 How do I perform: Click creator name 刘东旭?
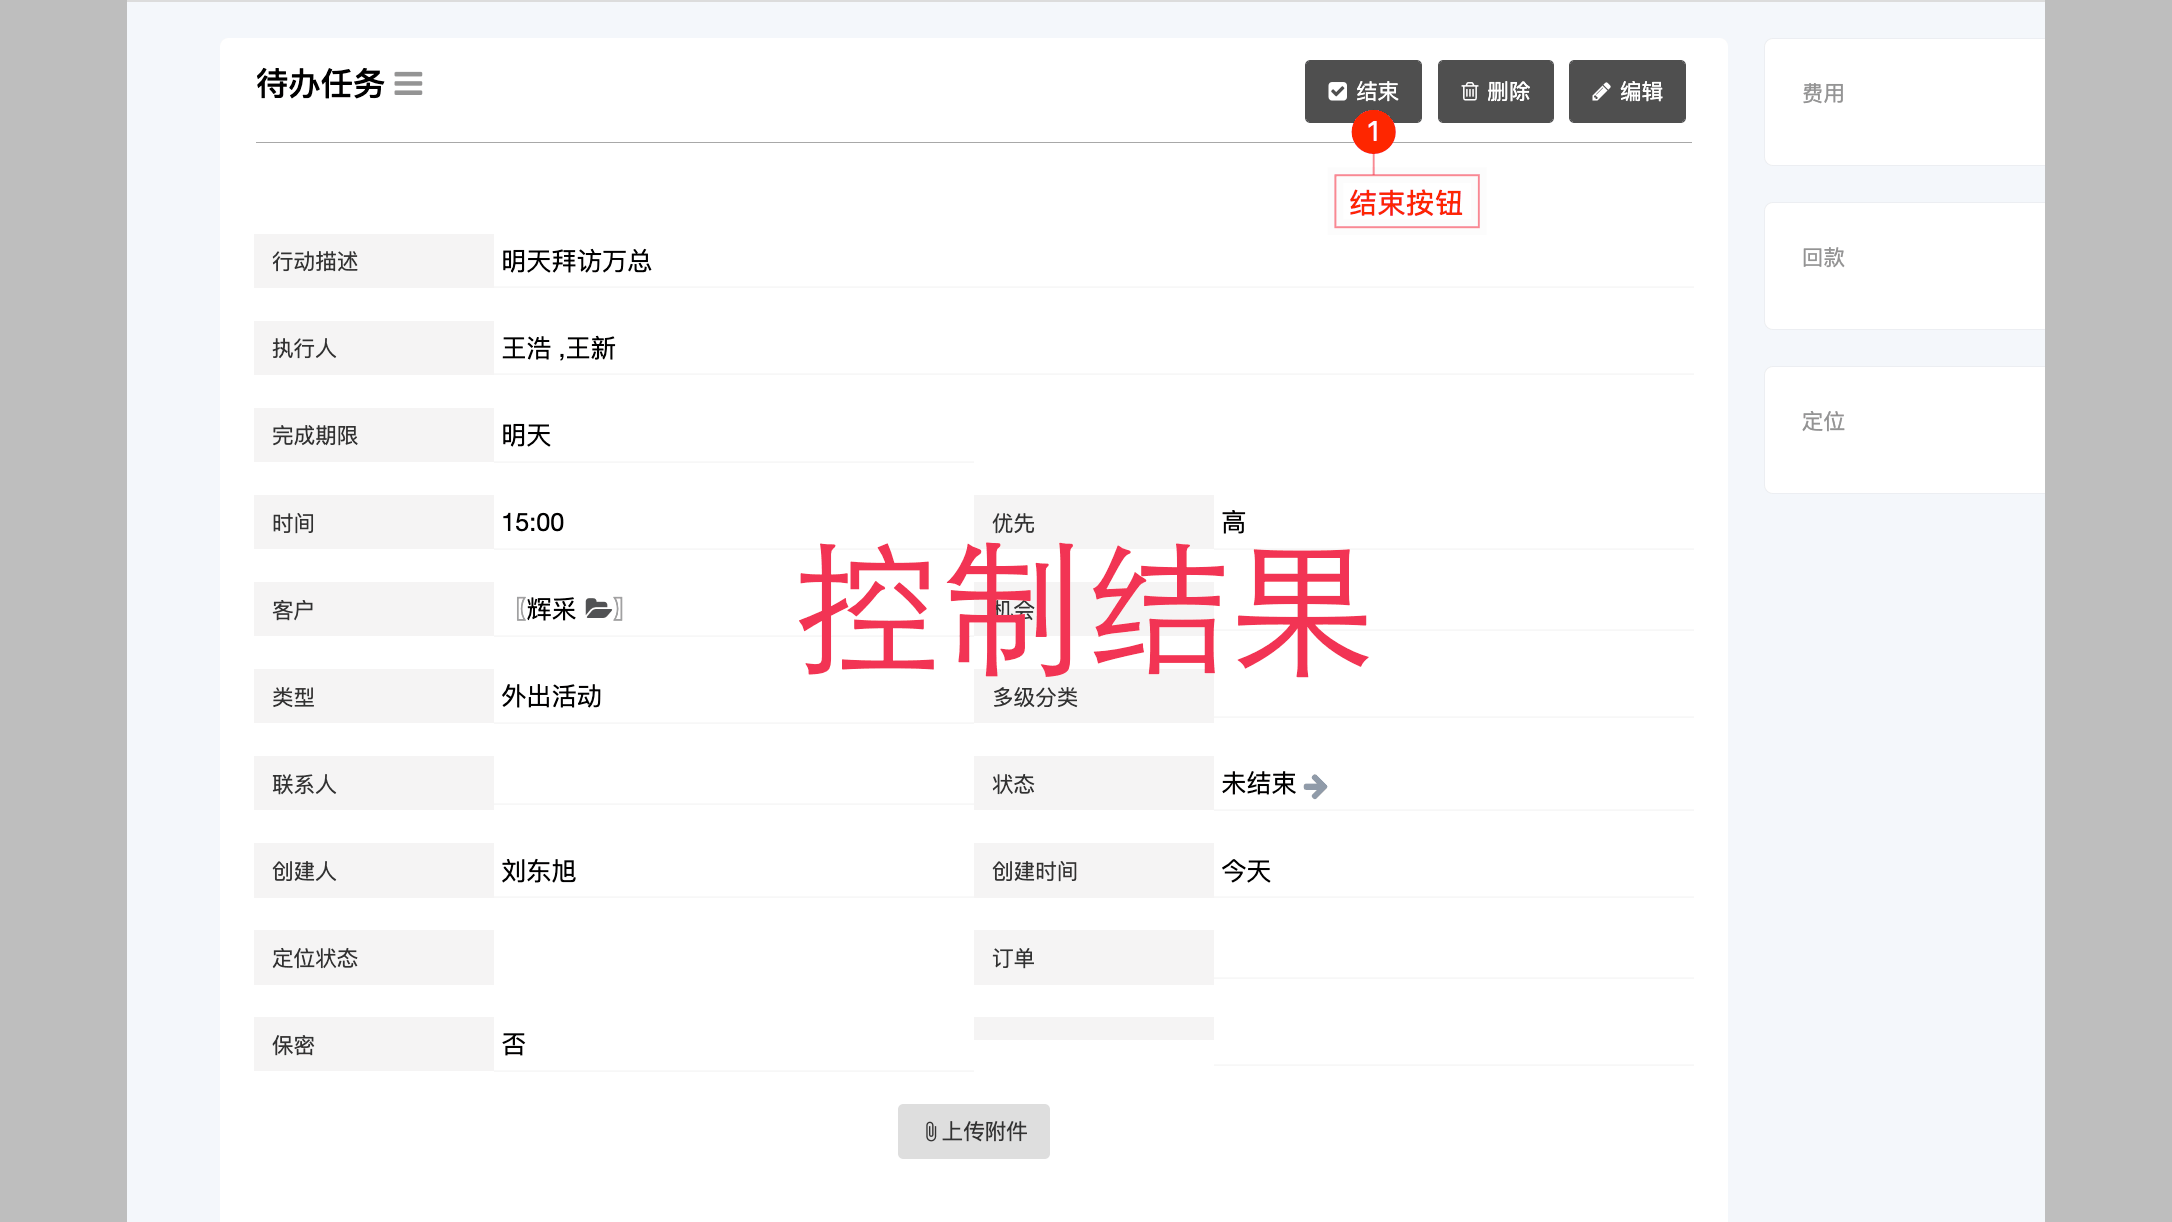[x=538, y=871]
